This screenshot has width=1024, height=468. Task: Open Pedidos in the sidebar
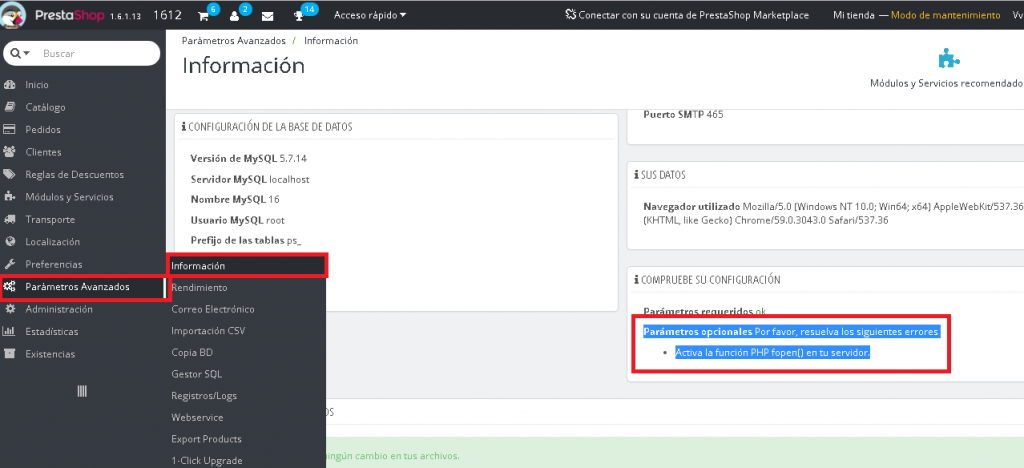(x=43, y=129)
